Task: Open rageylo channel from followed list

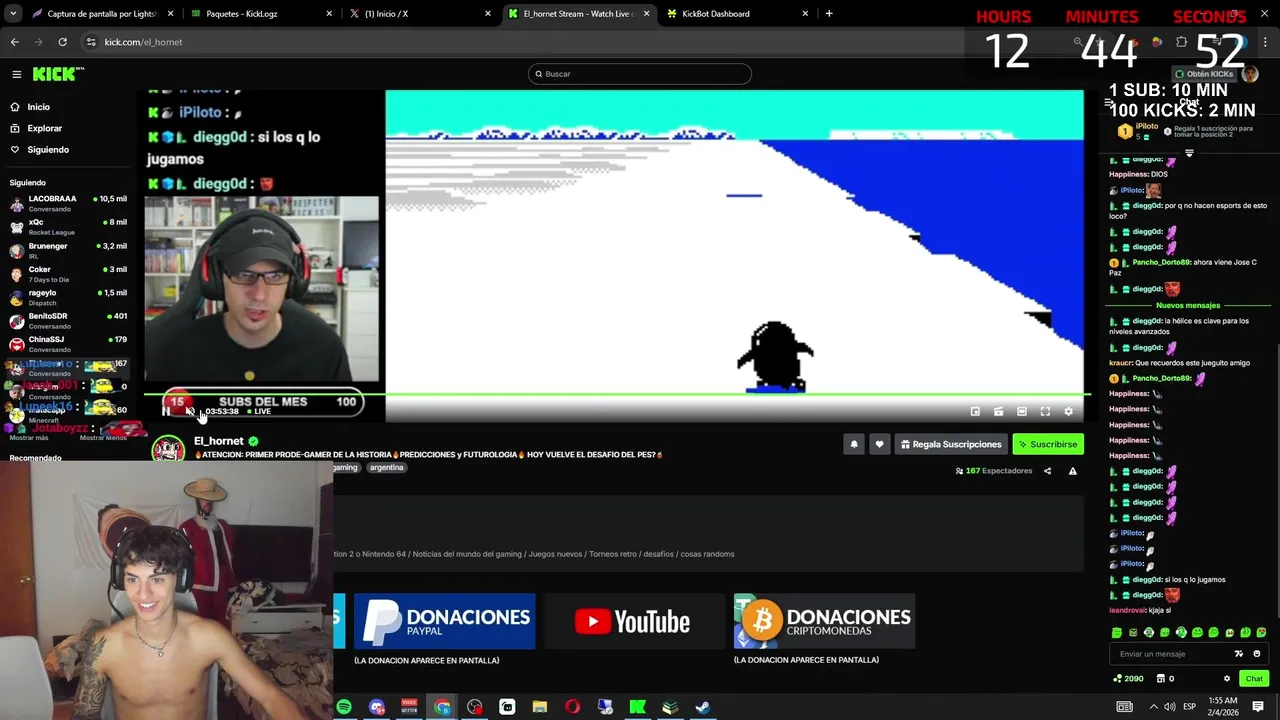Action: click(68, 297)
